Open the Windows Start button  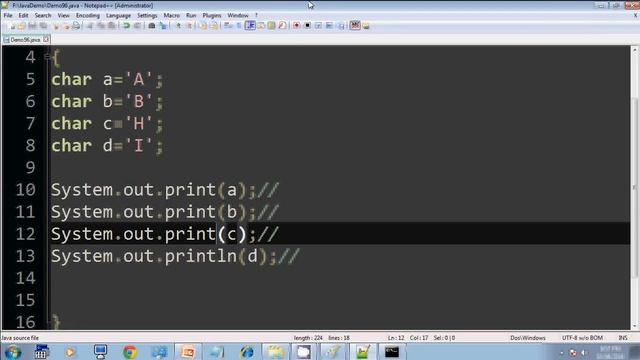click(x=13, y=352)
